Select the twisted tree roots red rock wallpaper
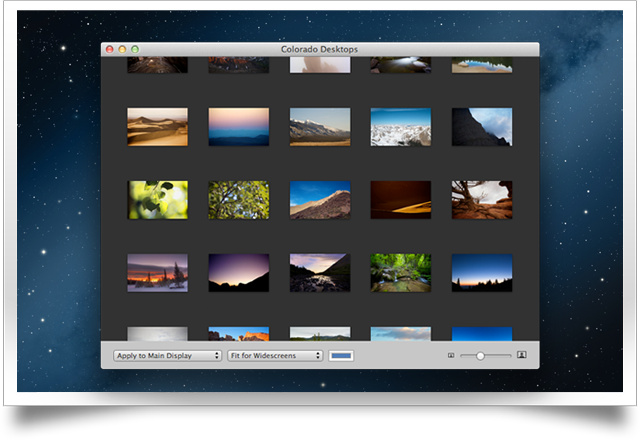 pos(482,200)
